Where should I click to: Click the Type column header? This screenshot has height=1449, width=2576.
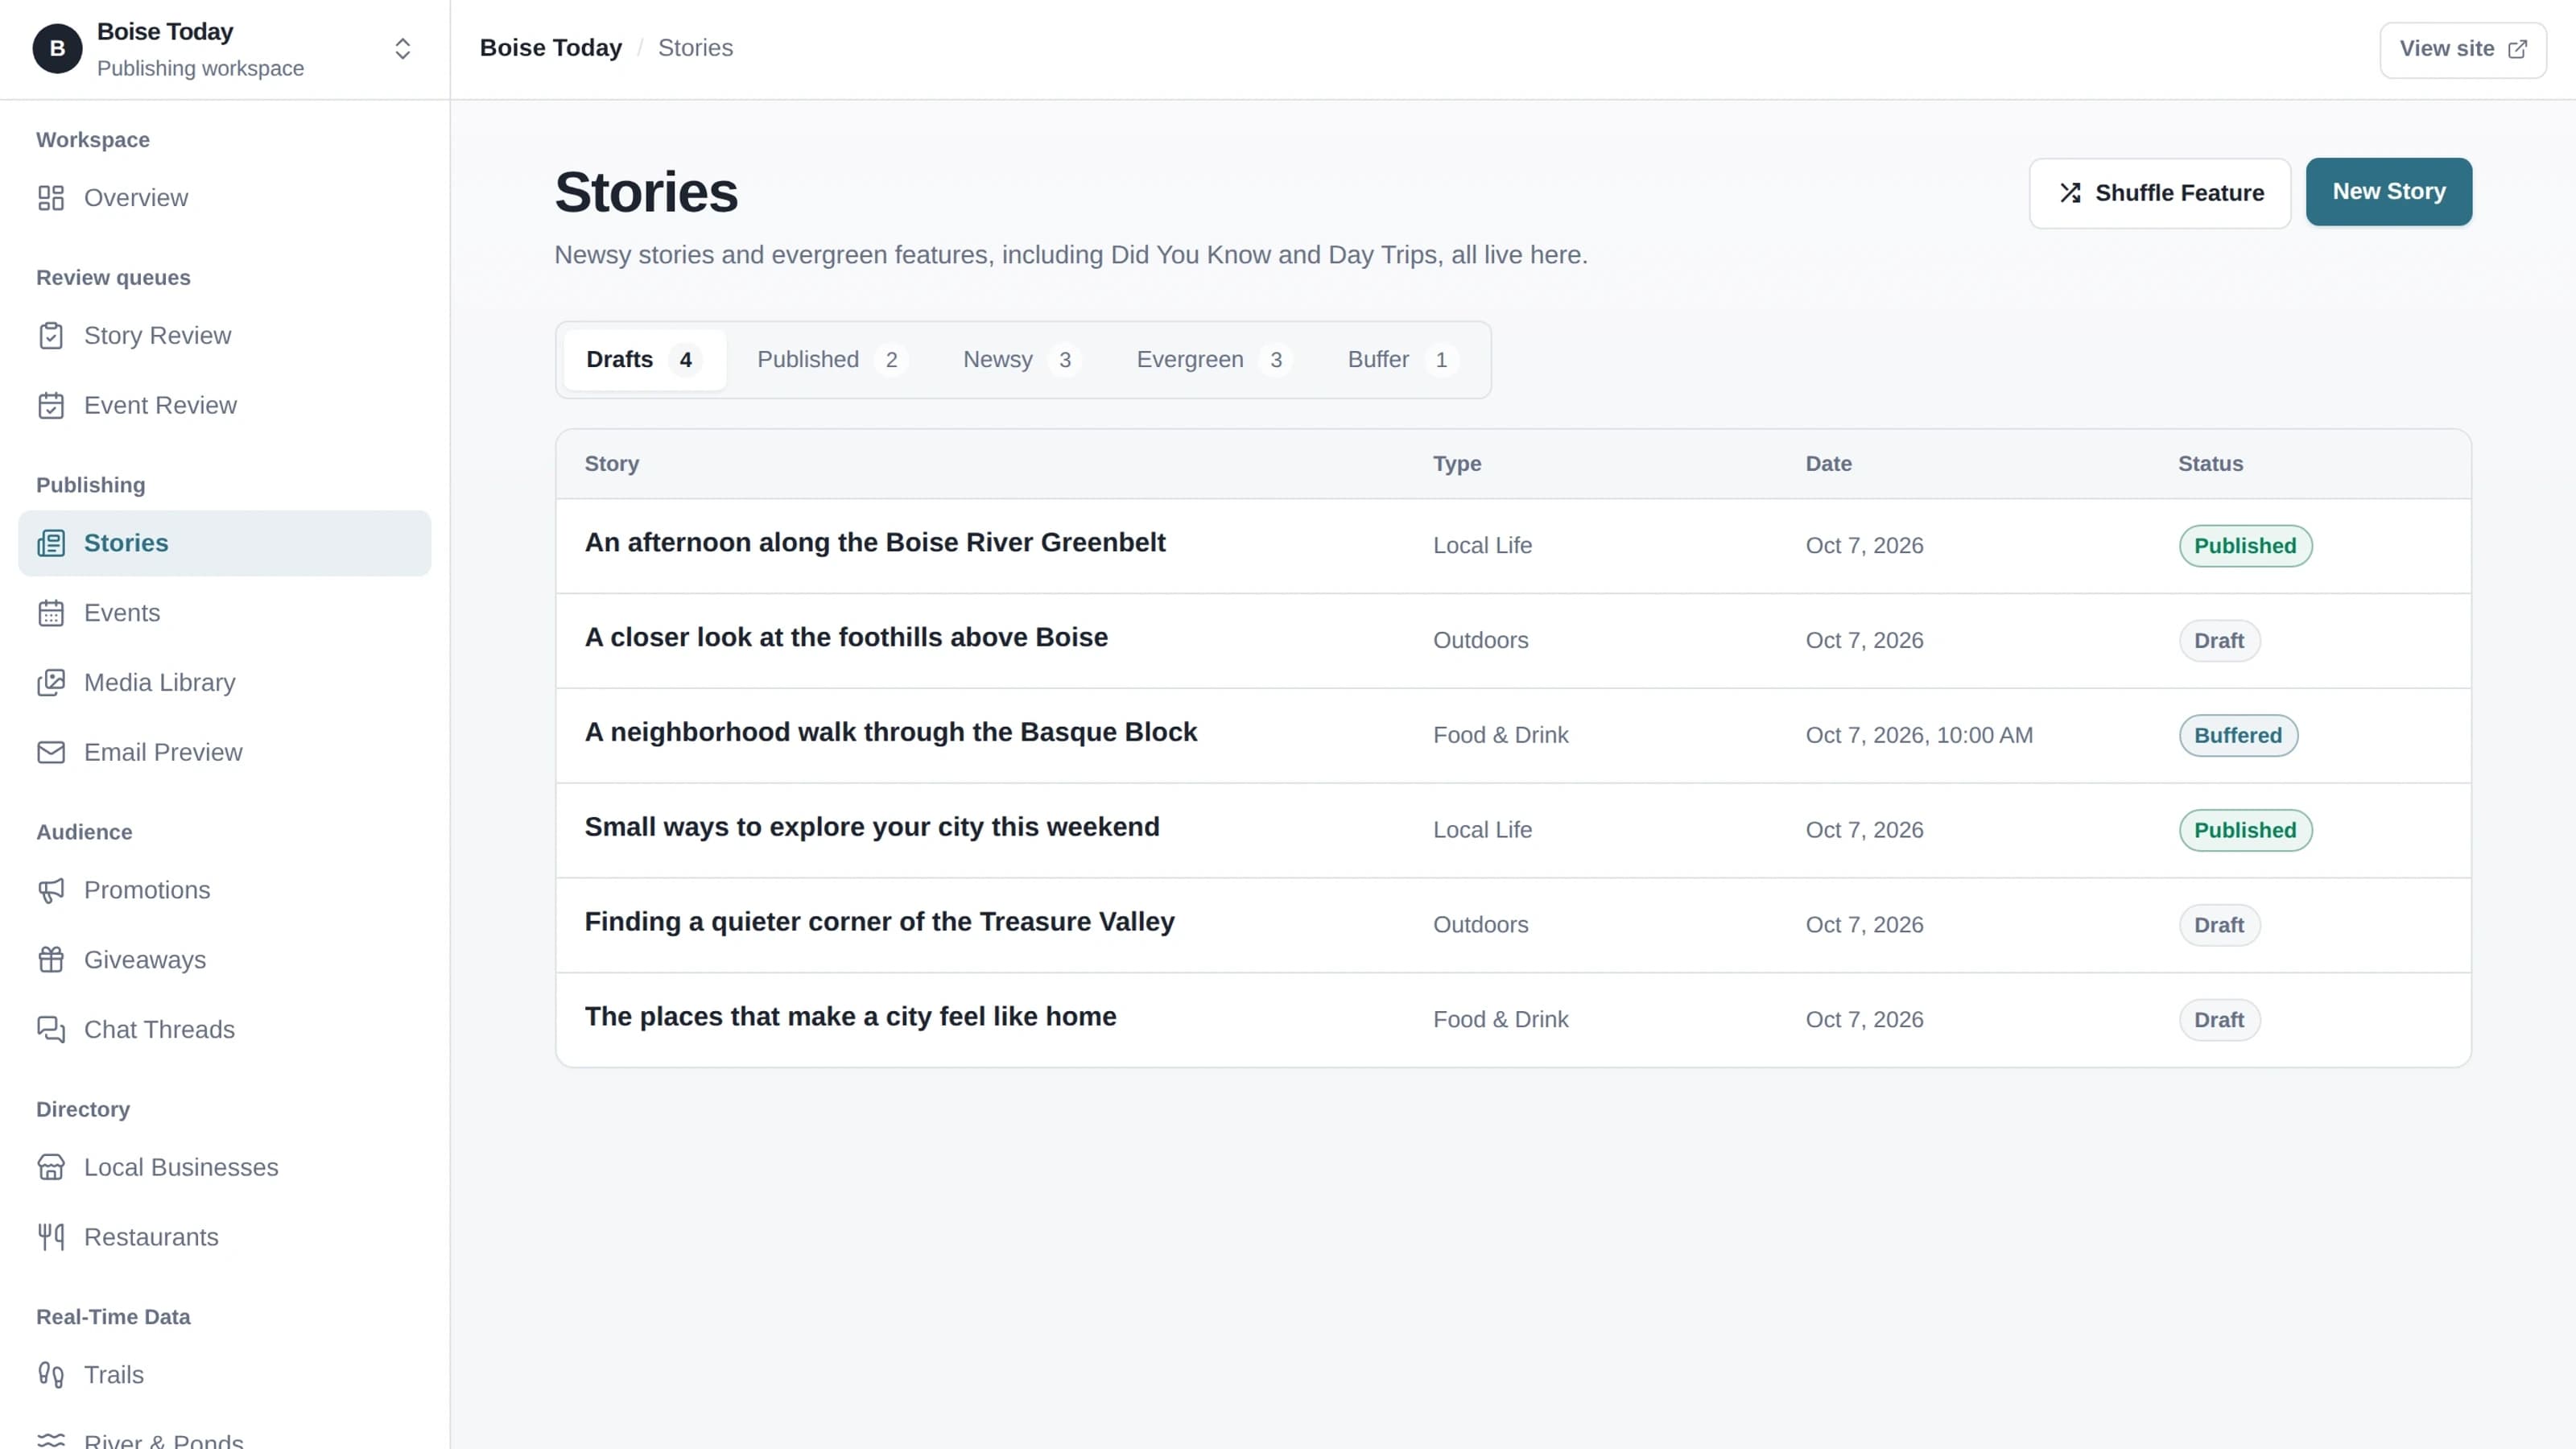click(x=1457, y=464)
